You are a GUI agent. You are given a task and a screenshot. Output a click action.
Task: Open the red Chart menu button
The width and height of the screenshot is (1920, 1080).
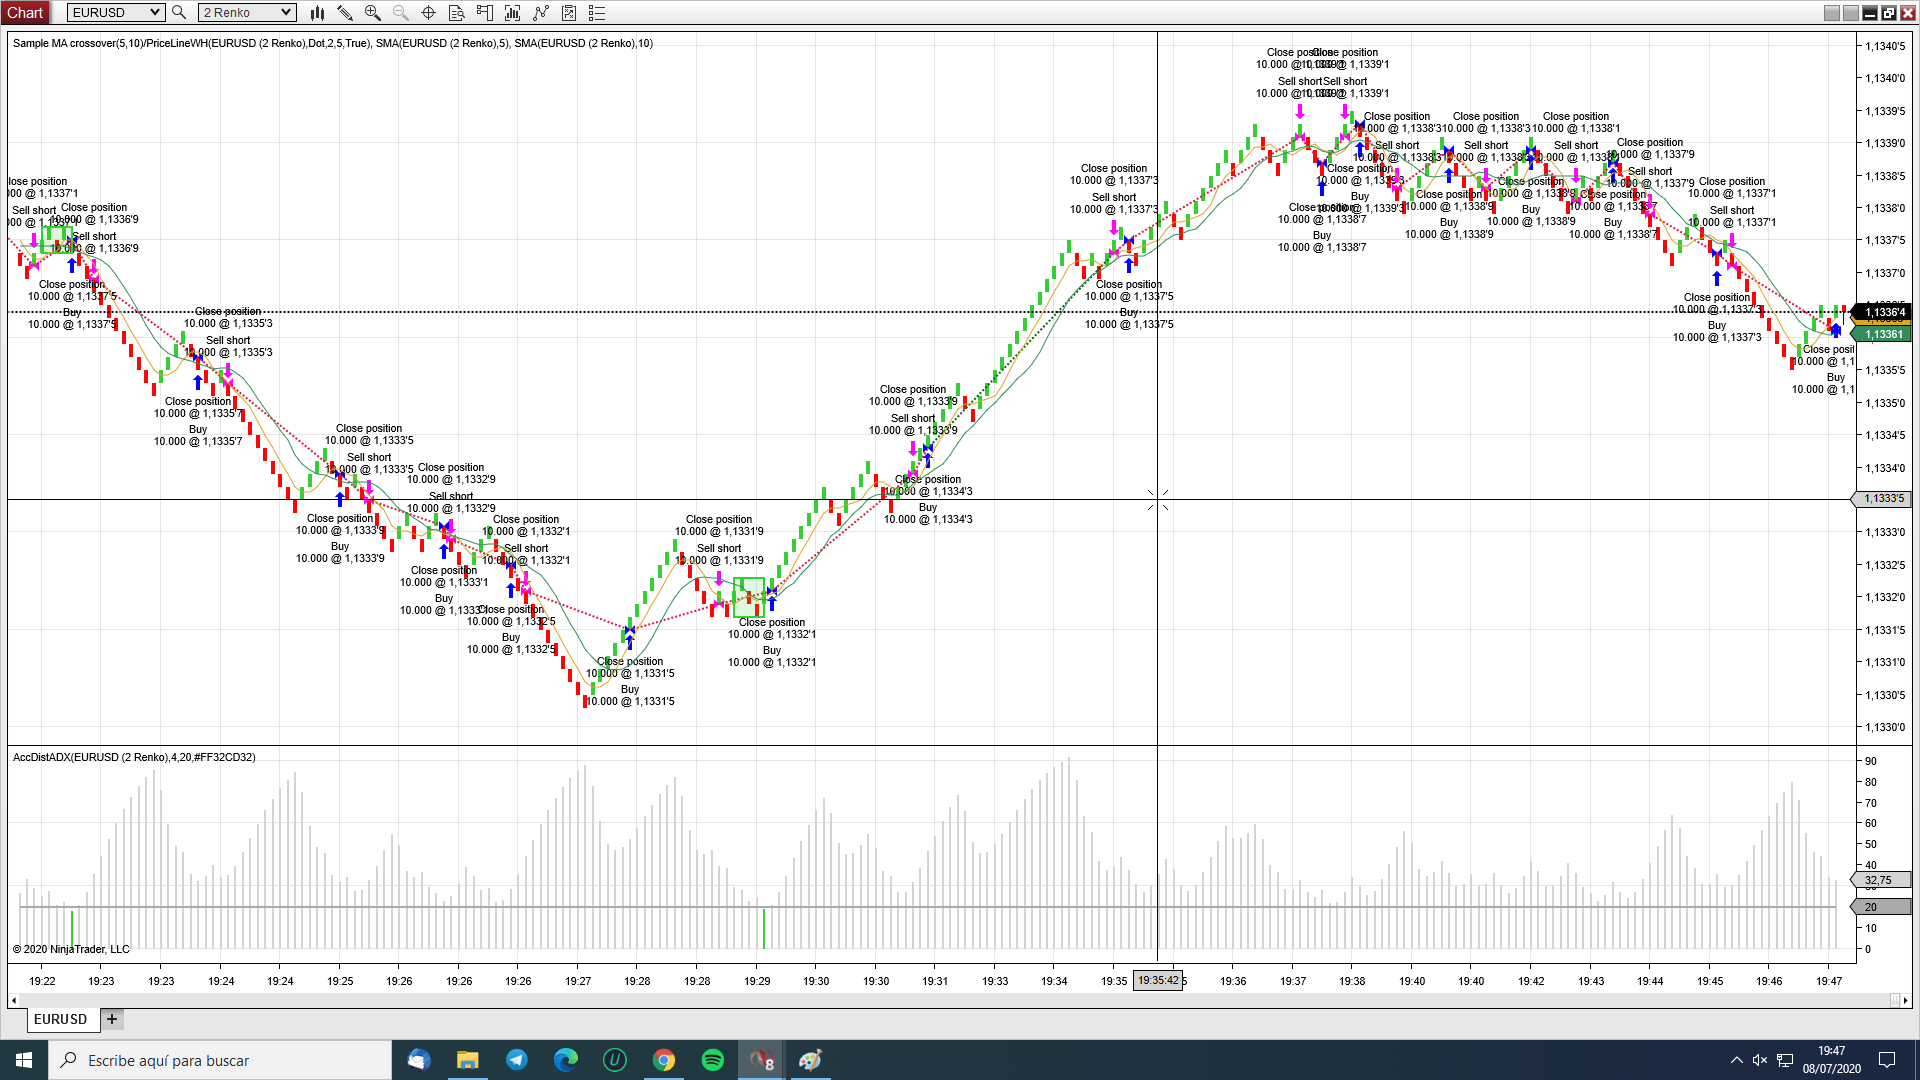[25, 13]
